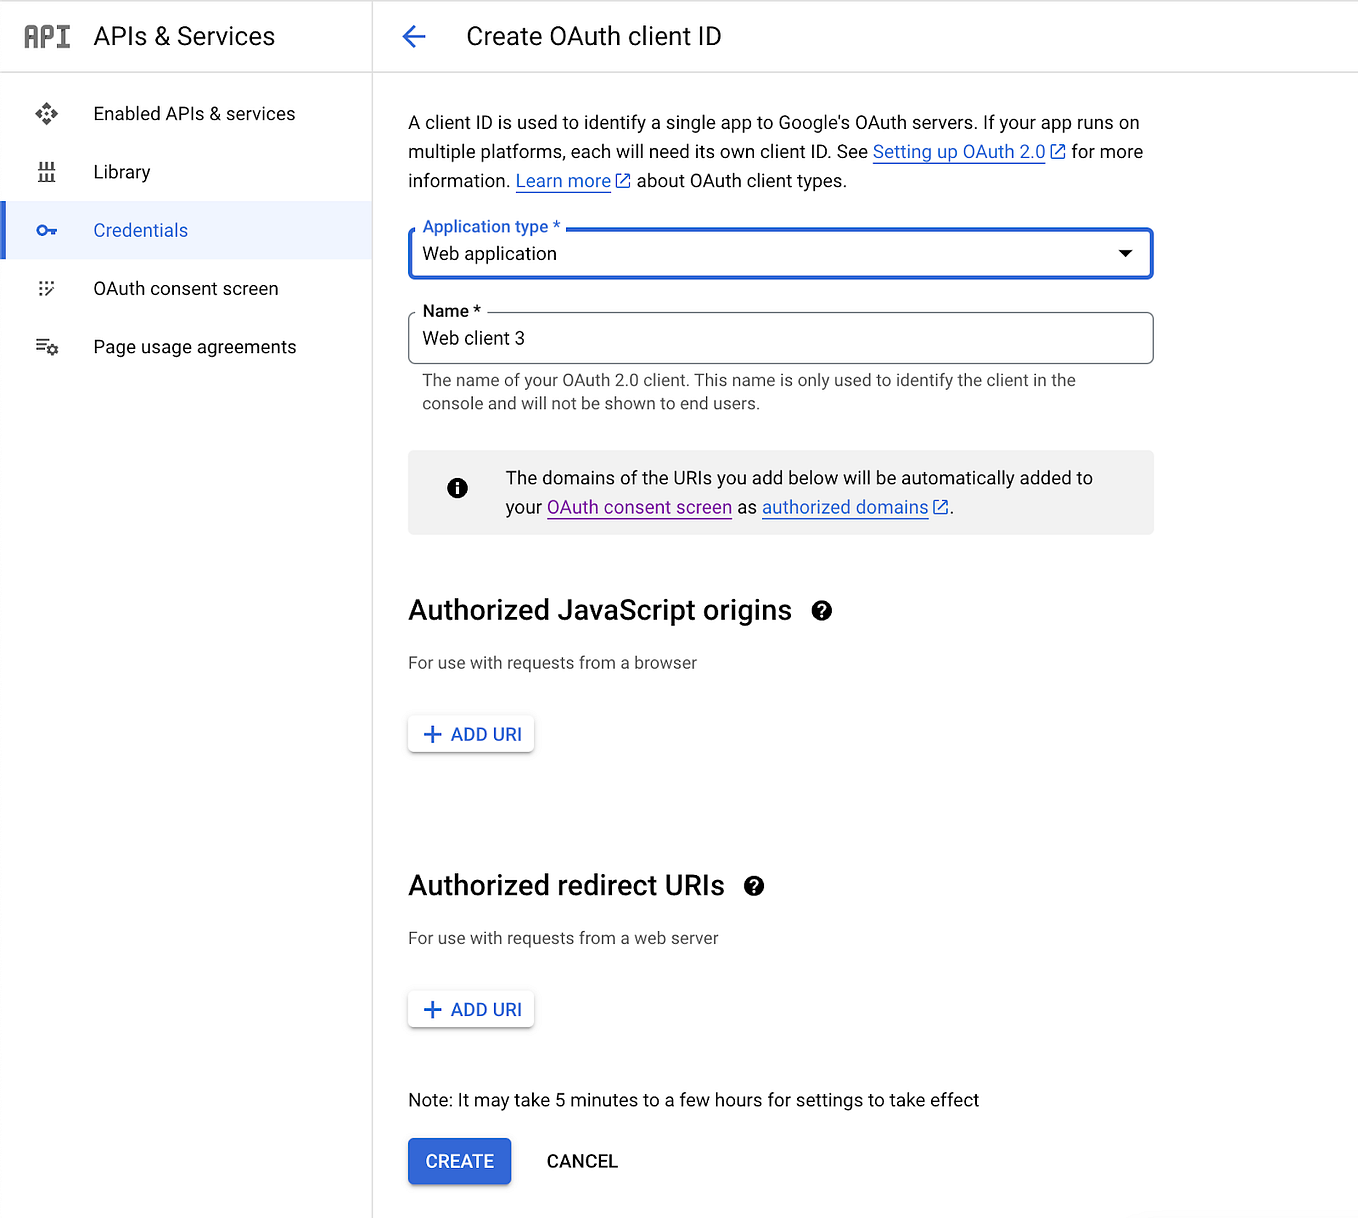Select Credentials in the sidebar
This screenshot has height=1218, width=1358.
(140, 230)
